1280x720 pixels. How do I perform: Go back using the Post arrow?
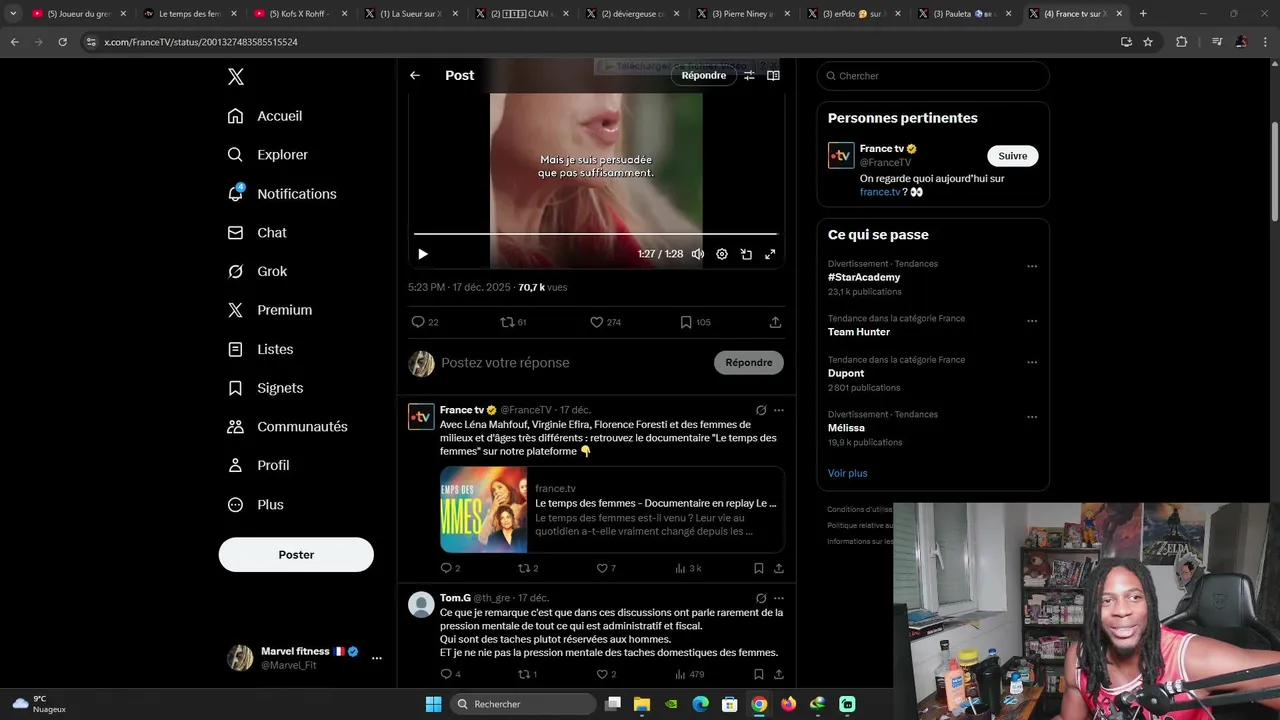click(415, 75)
